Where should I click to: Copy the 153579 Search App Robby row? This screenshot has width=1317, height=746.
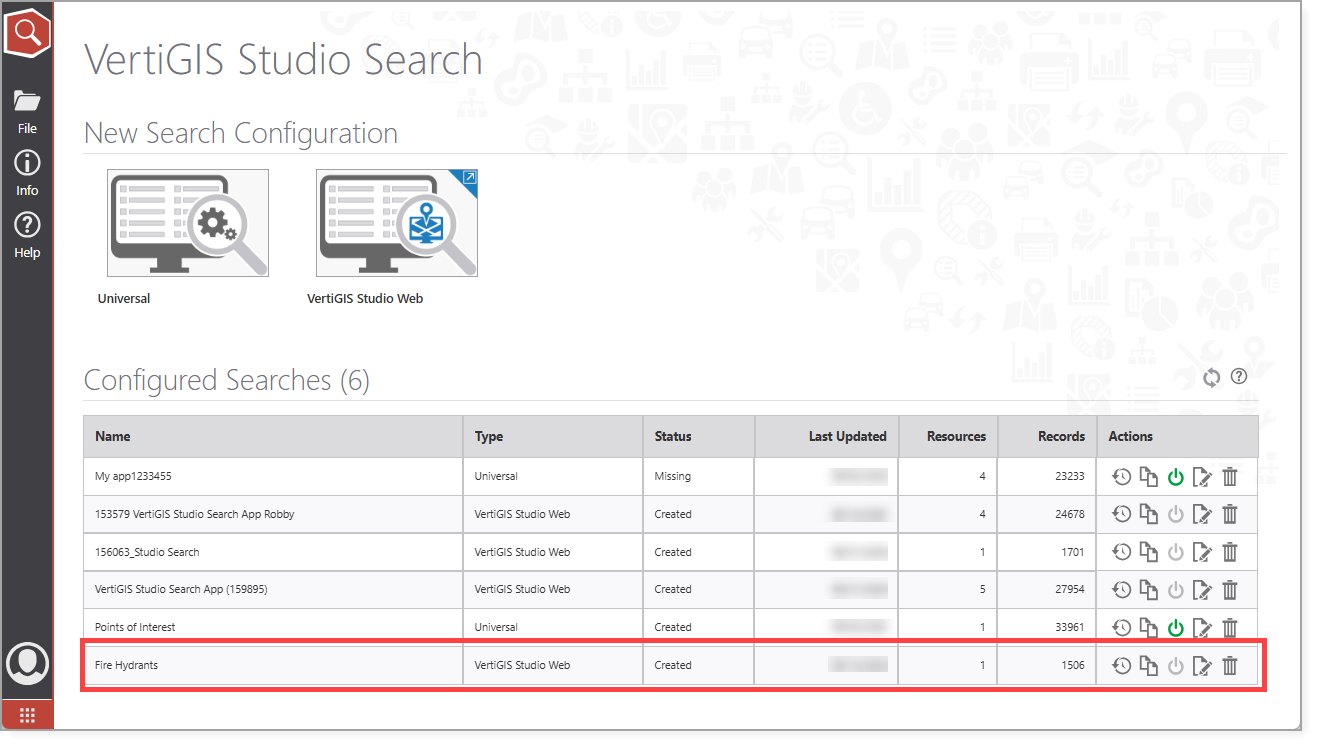pos(1149,514)
